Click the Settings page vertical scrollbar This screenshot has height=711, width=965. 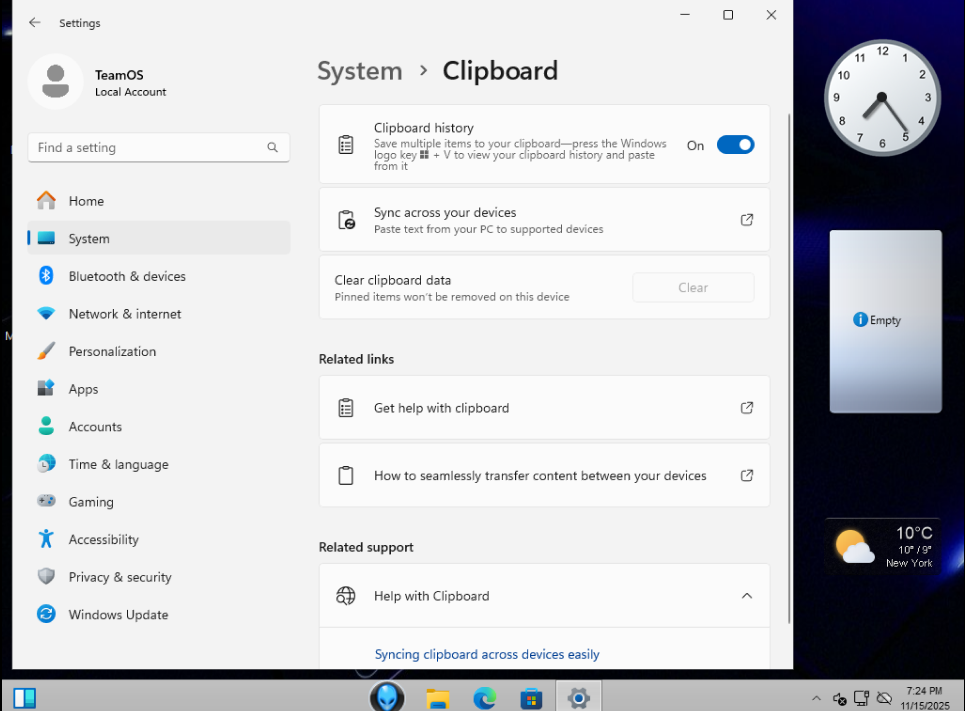[789, 370]
